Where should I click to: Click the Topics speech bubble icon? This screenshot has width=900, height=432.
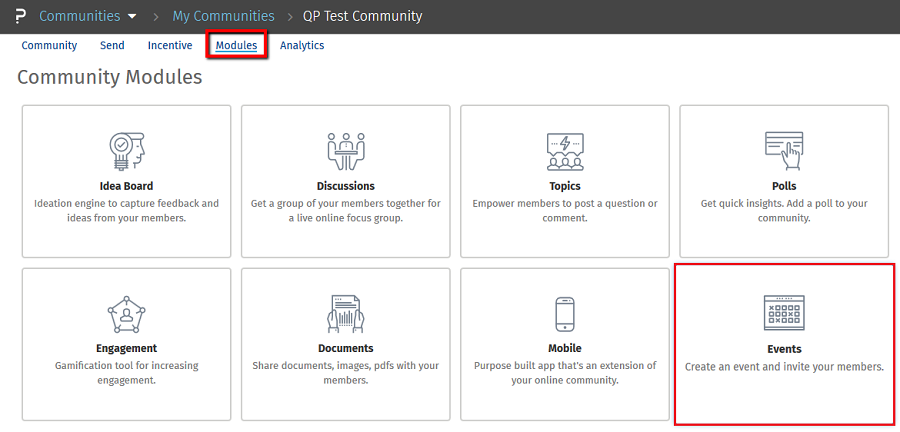[565, 151]
